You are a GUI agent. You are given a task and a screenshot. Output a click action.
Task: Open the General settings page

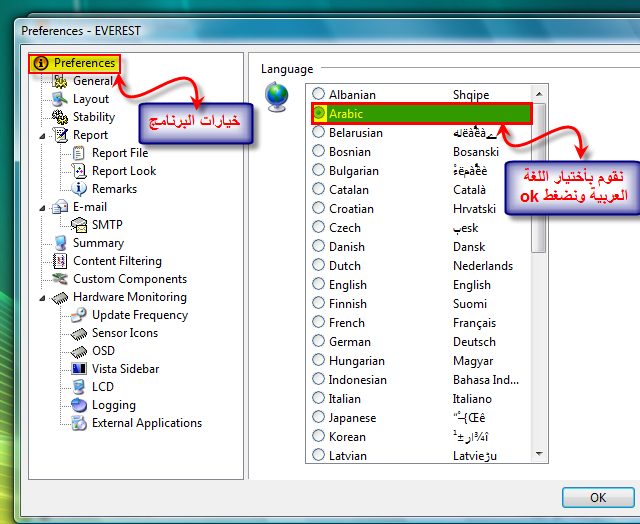coord(92,81)
